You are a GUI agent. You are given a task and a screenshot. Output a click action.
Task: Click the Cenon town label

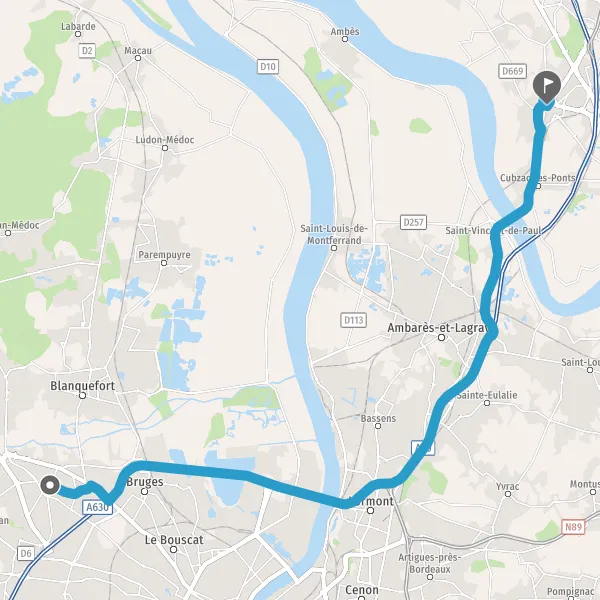[x=362, y=590]
